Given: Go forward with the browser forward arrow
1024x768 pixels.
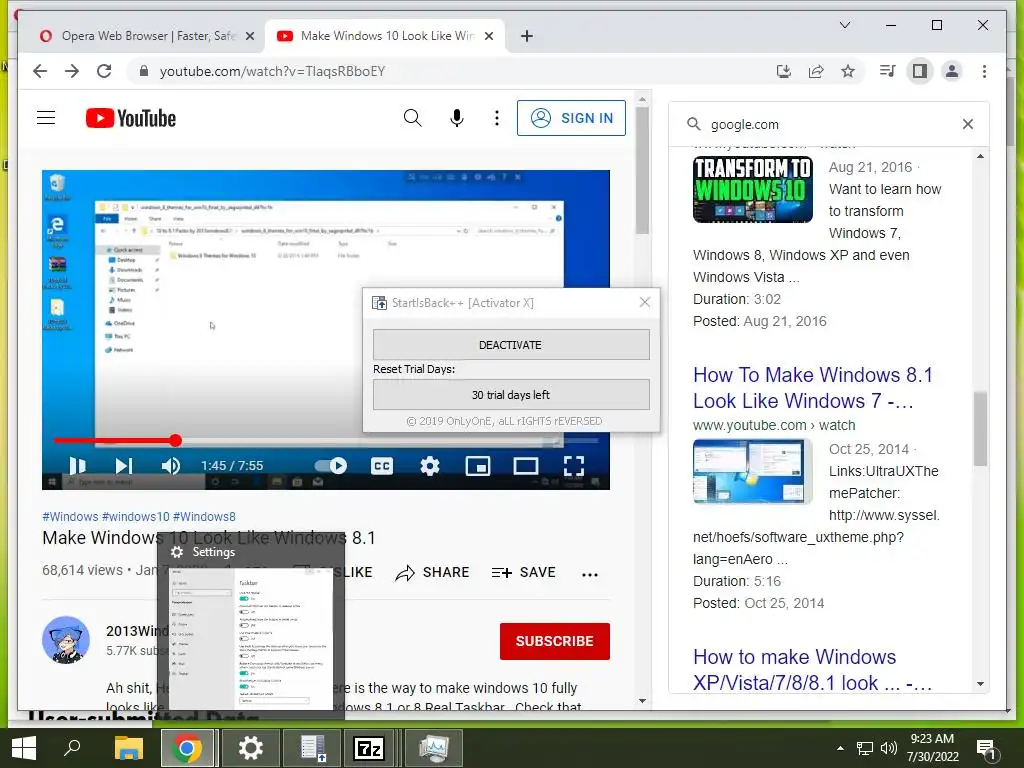Looking at the screenshot, I should 72,71.
